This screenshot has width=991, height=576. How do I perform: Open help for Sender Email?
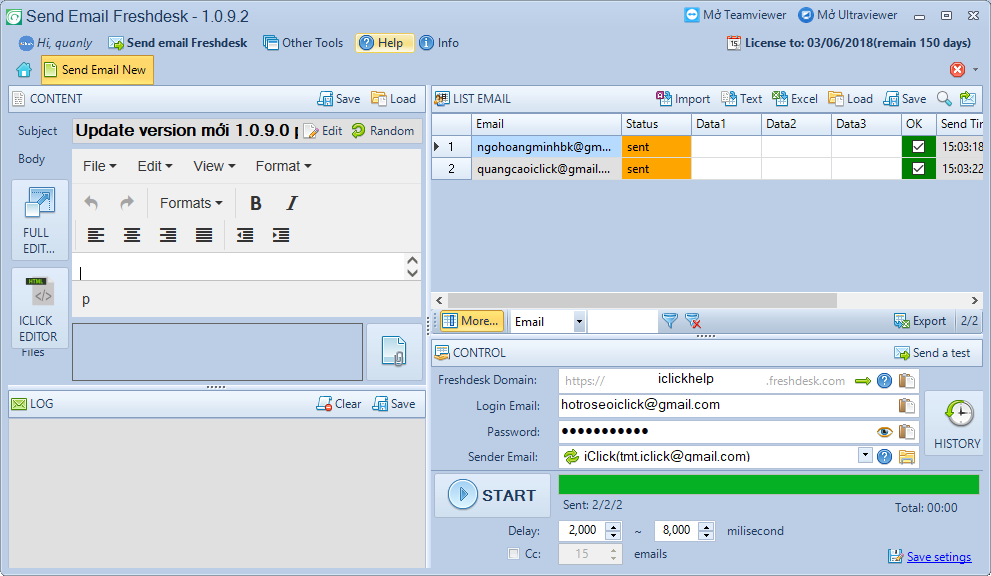pyautogui.click(x=884, y=457)
